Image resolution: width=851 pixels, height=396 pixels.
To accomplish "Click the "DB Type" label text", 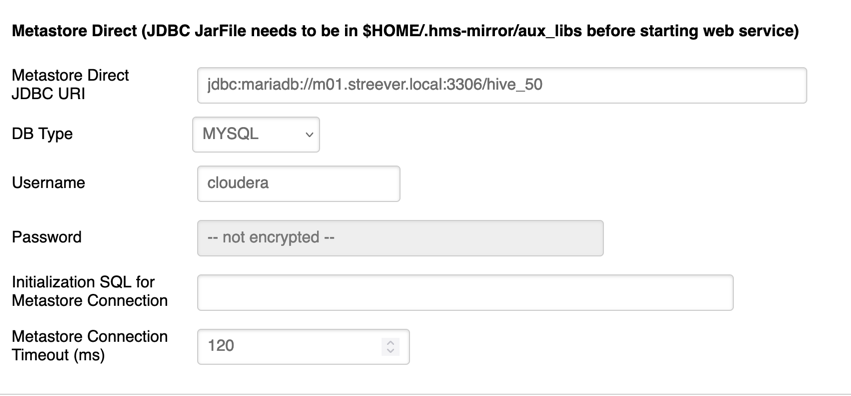I will click(42, 134).
